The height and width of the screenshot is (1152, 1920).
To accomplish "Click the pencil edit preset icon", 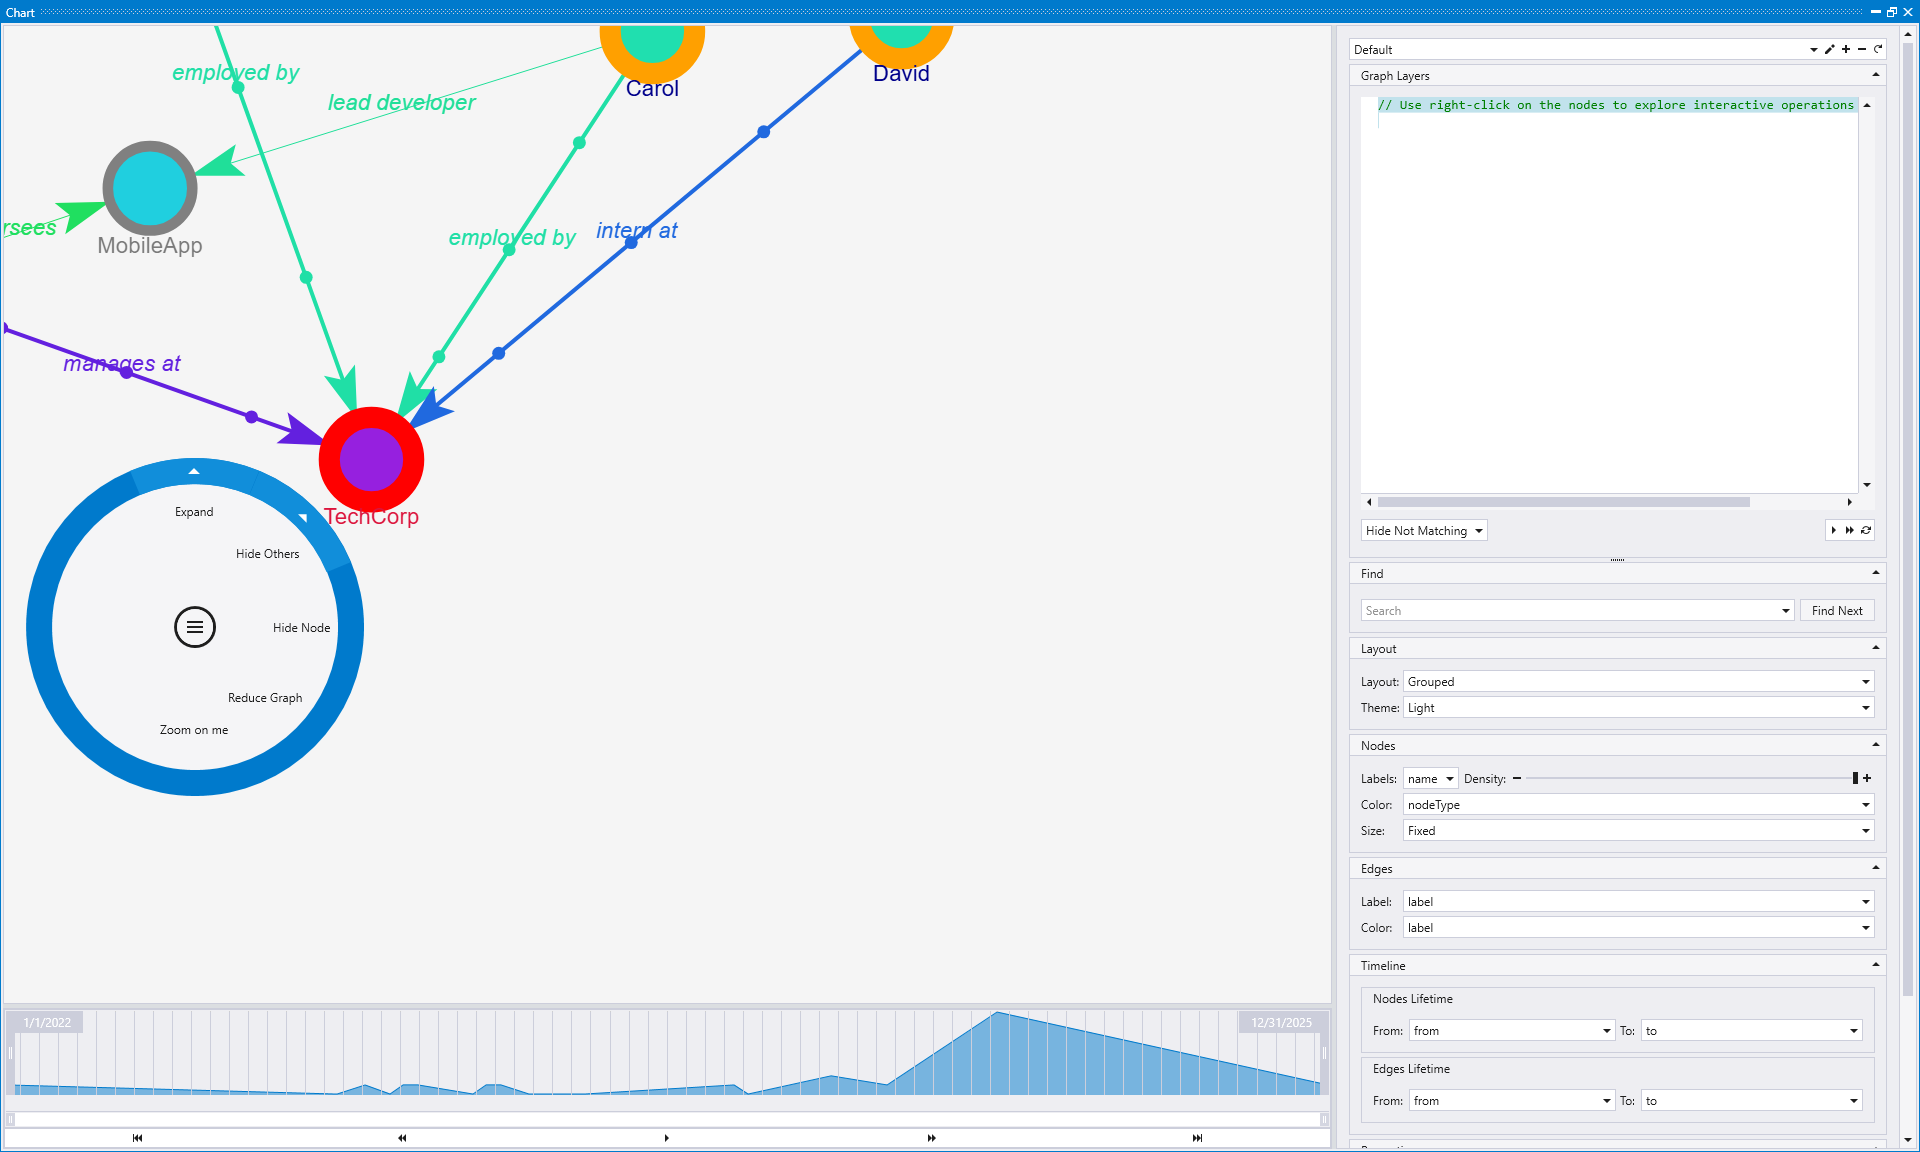I will pyautogui.click(x=1829, y=49).
